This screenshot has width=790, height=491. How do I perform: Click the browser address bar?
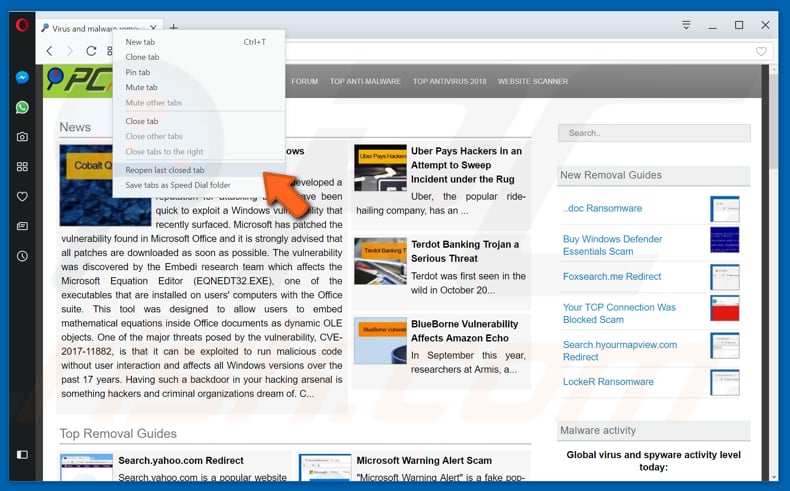(x=519, y=51)
